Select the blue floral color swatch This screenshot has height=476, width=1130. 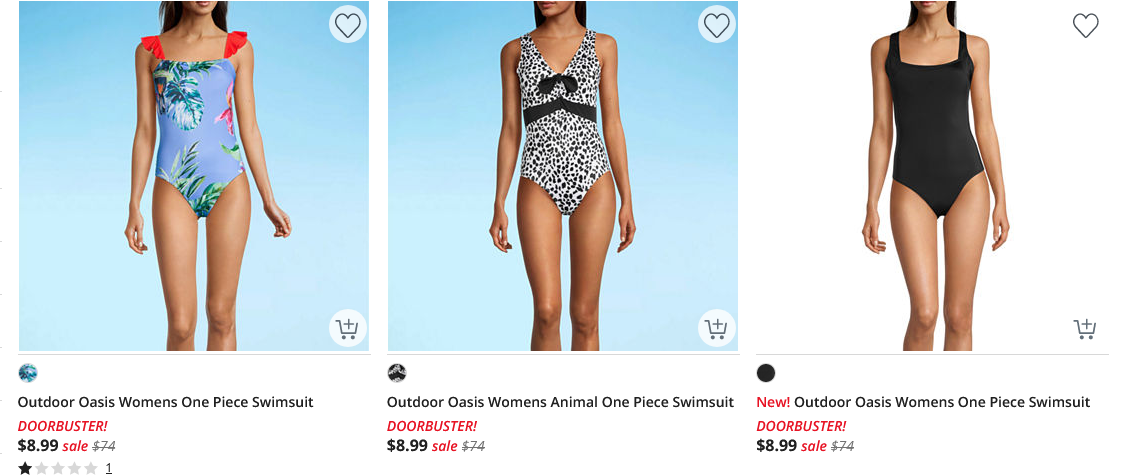28,373
